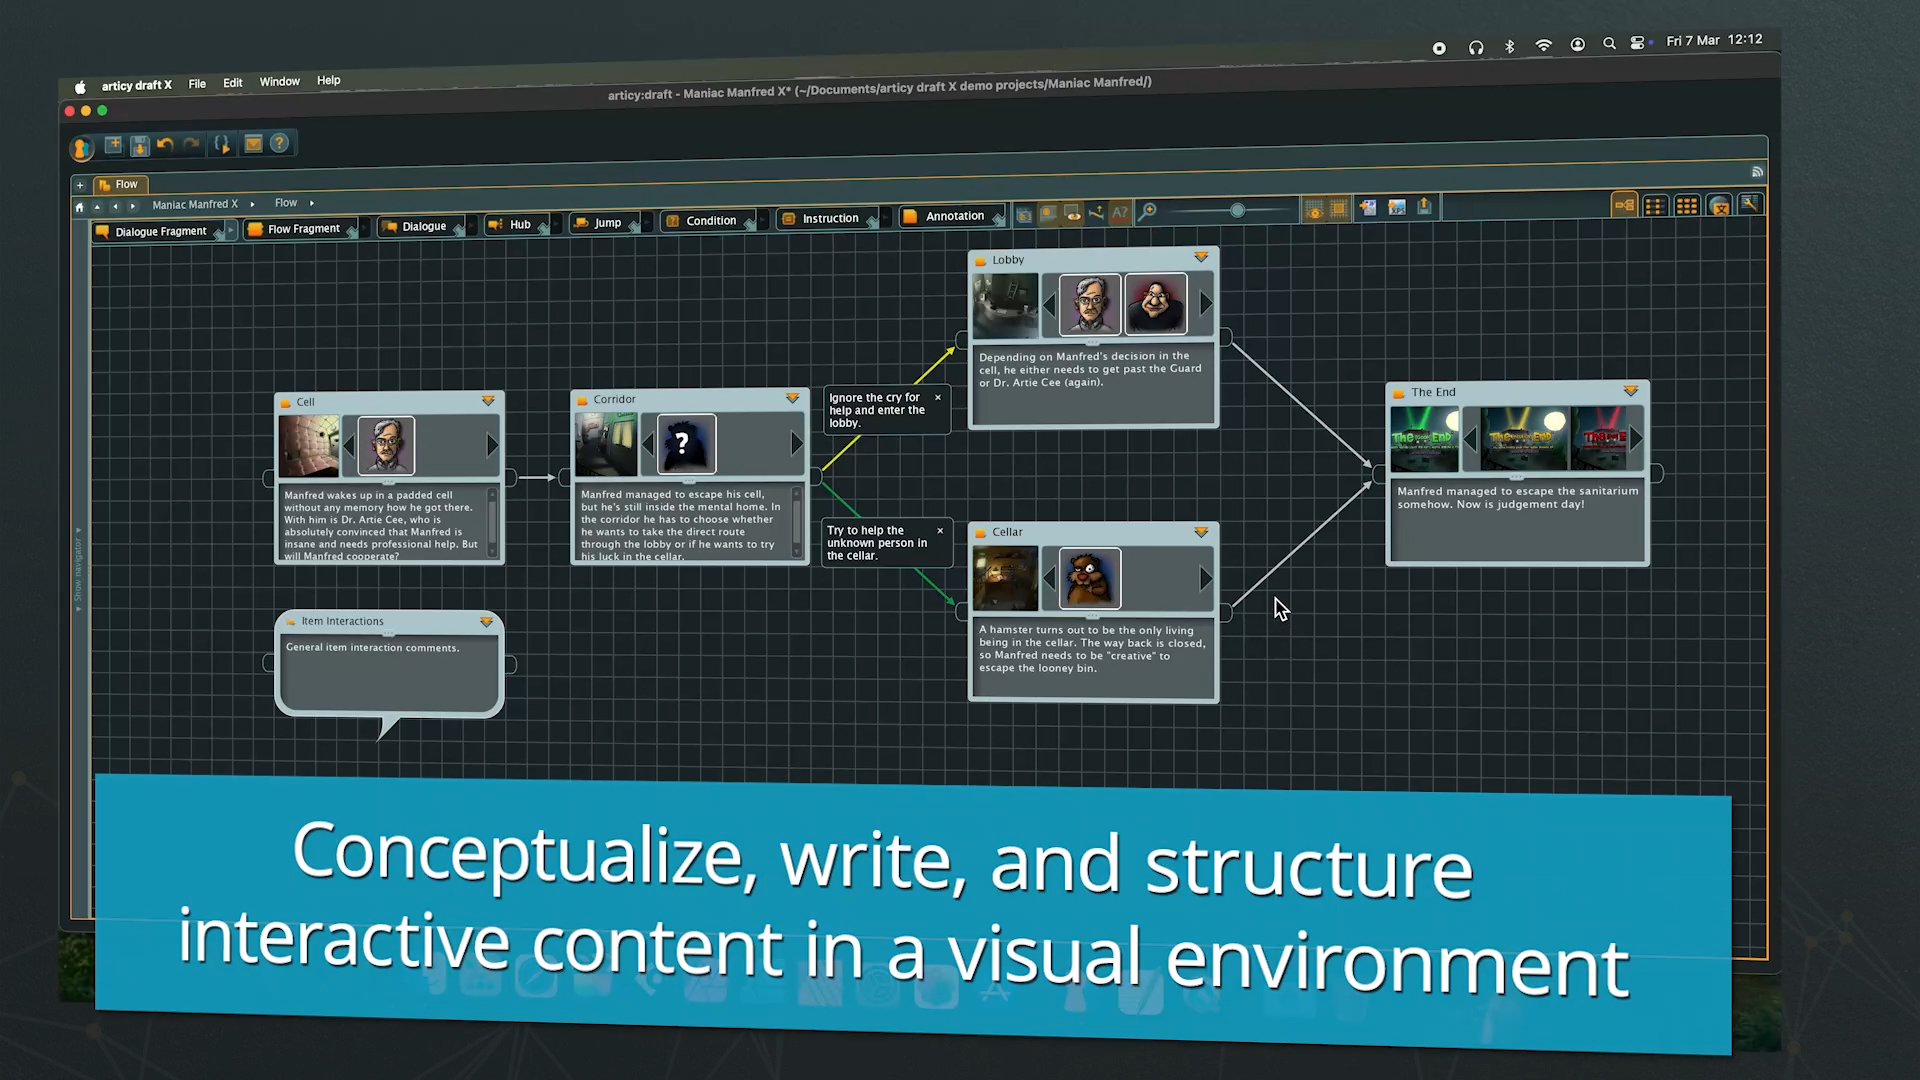Click the Word export icon on the toolbar
This screenshot has width=1920, height=1080.
[1368, 207]
